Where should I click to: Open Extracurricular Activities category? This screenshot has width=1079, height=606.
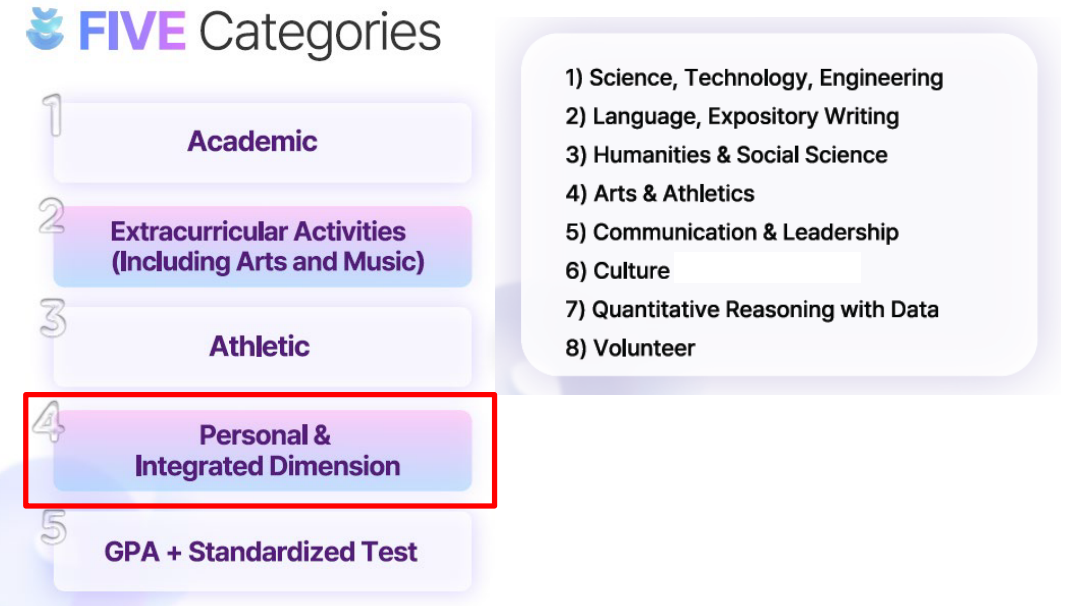pyautogui.click(x=262, y=247)
